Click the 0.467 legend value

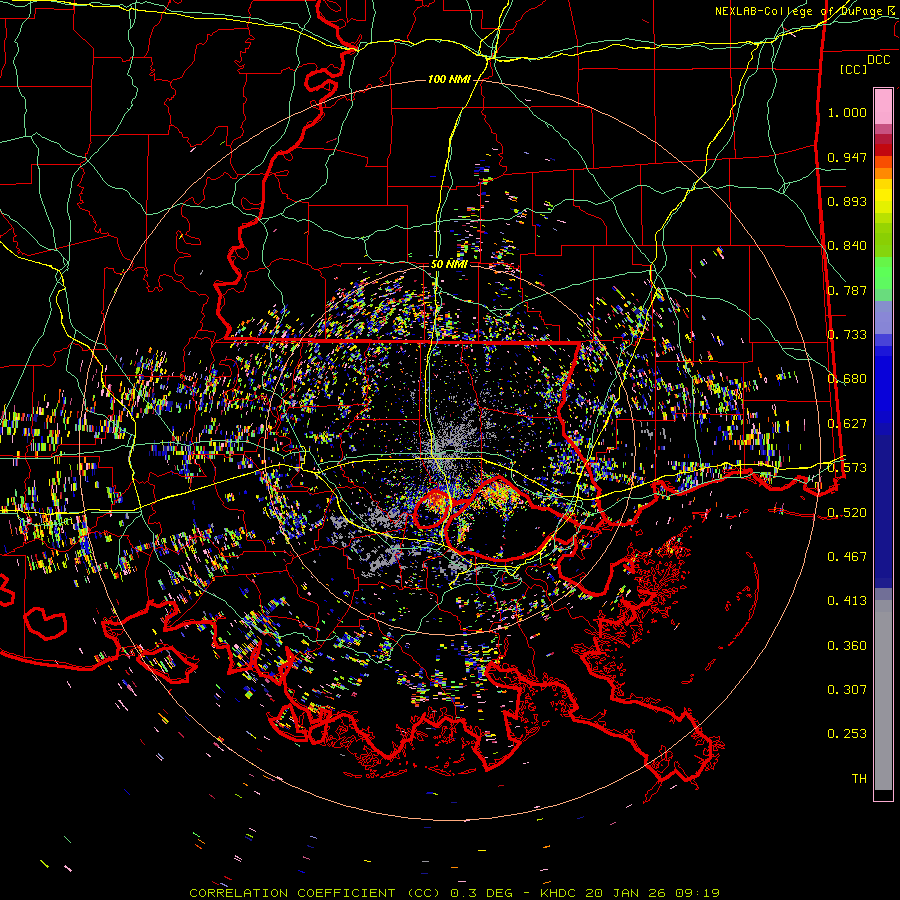[x=847, y=557]
